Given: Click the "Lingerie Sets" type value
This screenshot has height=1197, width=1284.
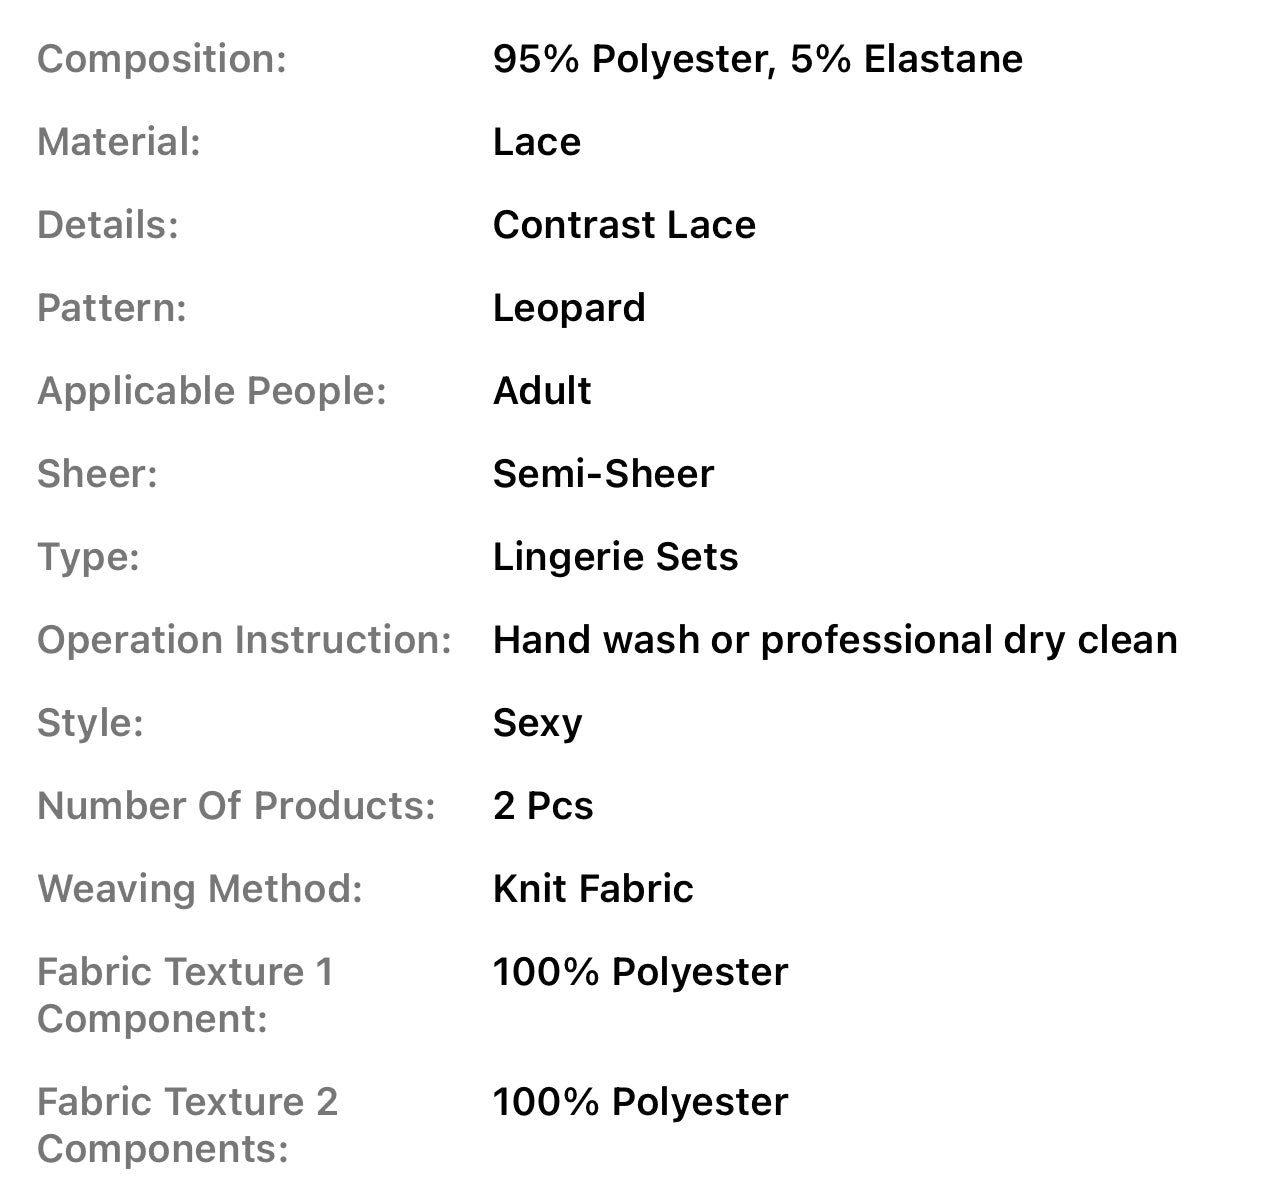Looking at the screenshot, I should click(615, 557).
